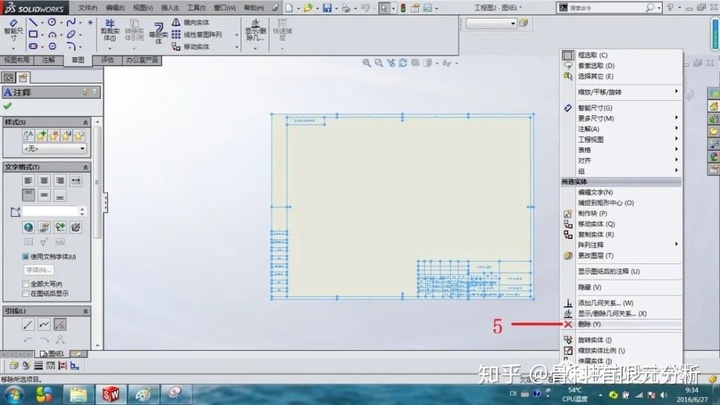
Task: Click the 图纸1 sheet tab at the bottom
Action: (x=52, y=354)
